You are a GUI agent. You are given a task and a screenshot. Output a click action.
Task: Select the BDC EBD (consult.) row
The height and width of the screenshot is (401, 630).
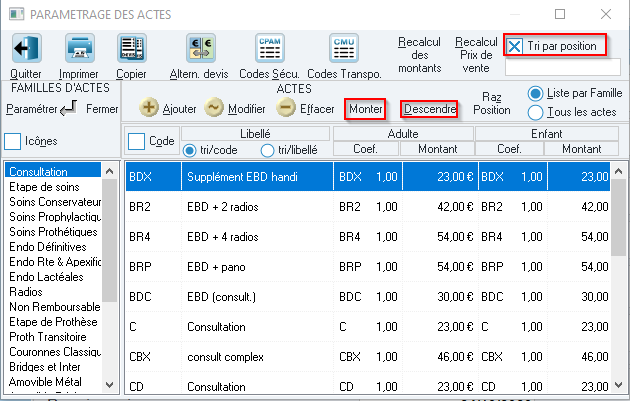coord(368,297)
